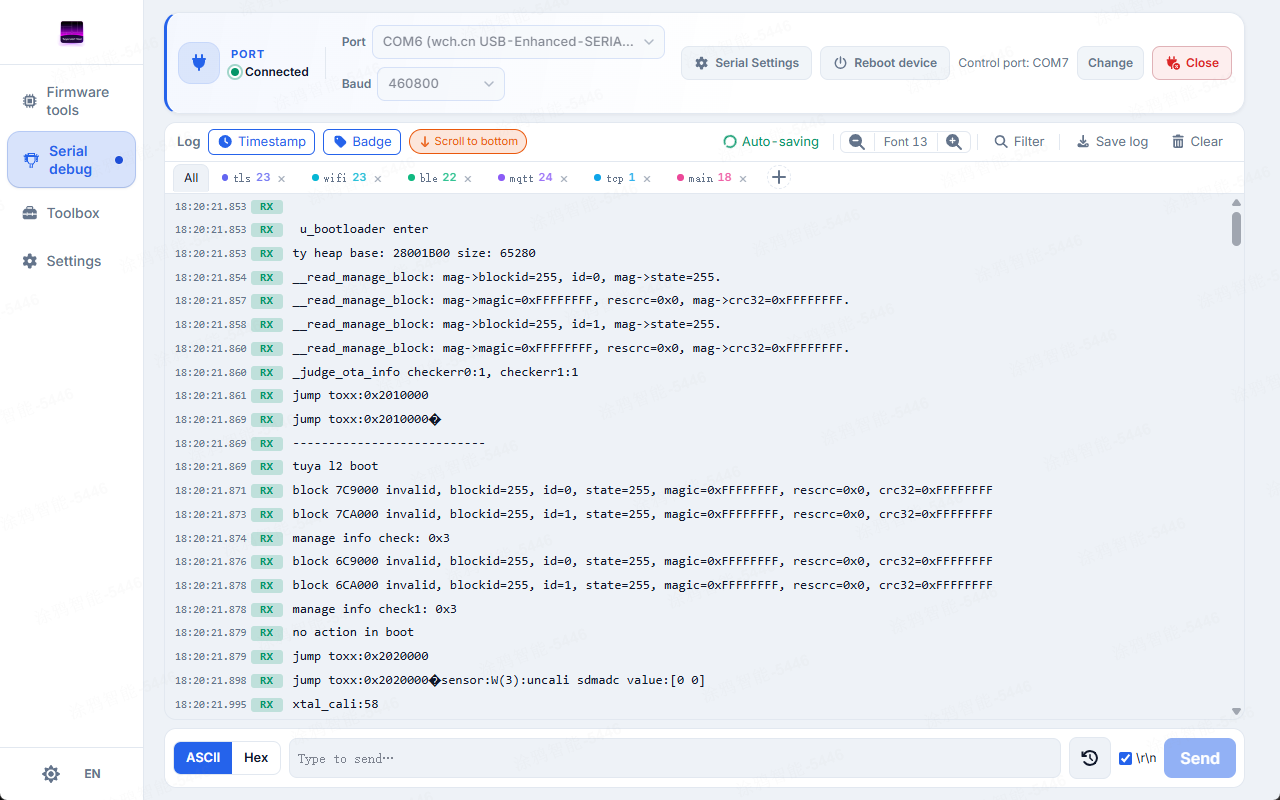Switch to the ble filter tab
Viewport: 1280px width, 800px height.
[432, 178]
